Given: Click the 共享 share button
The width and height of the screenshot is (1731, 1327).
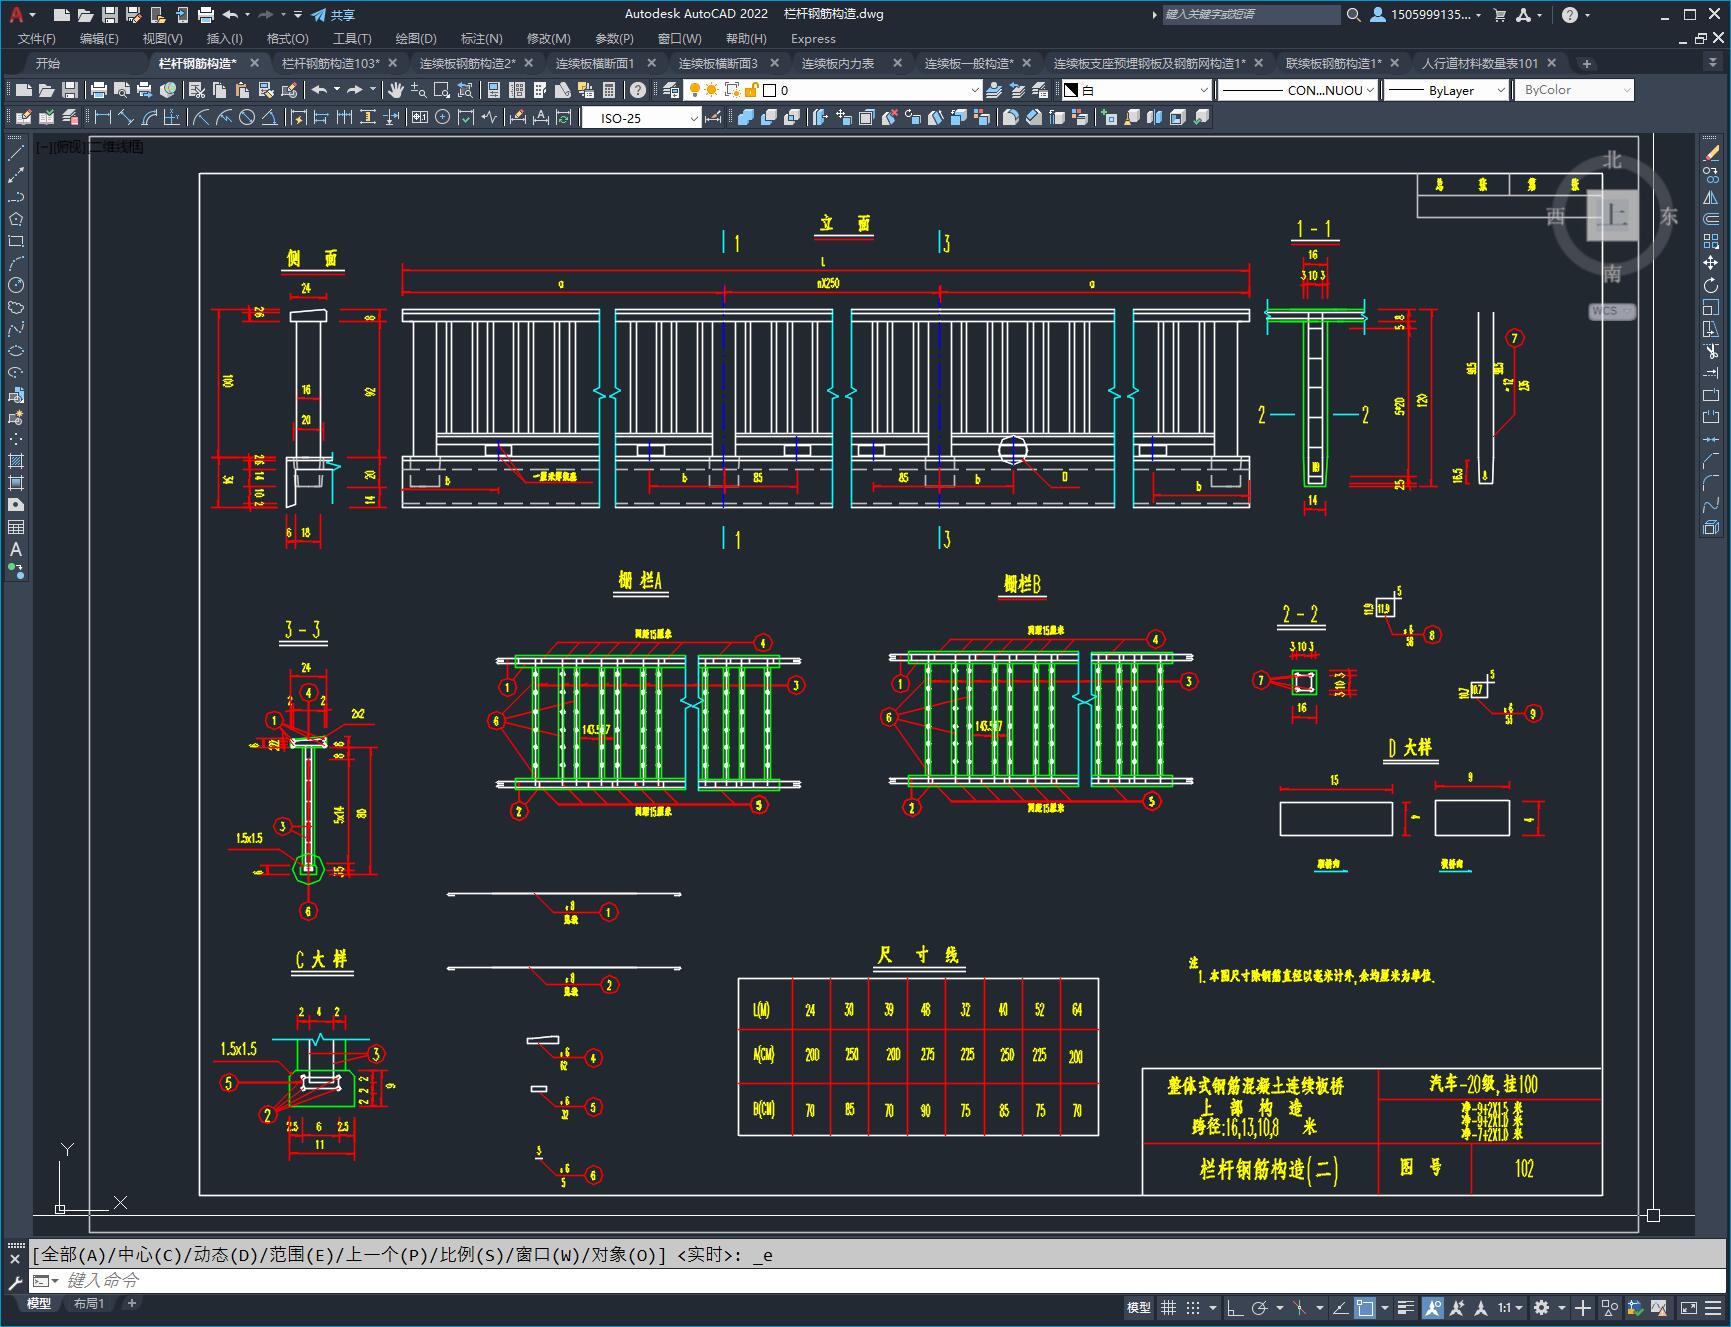Looking at the screenshot, I should point(333,15).
